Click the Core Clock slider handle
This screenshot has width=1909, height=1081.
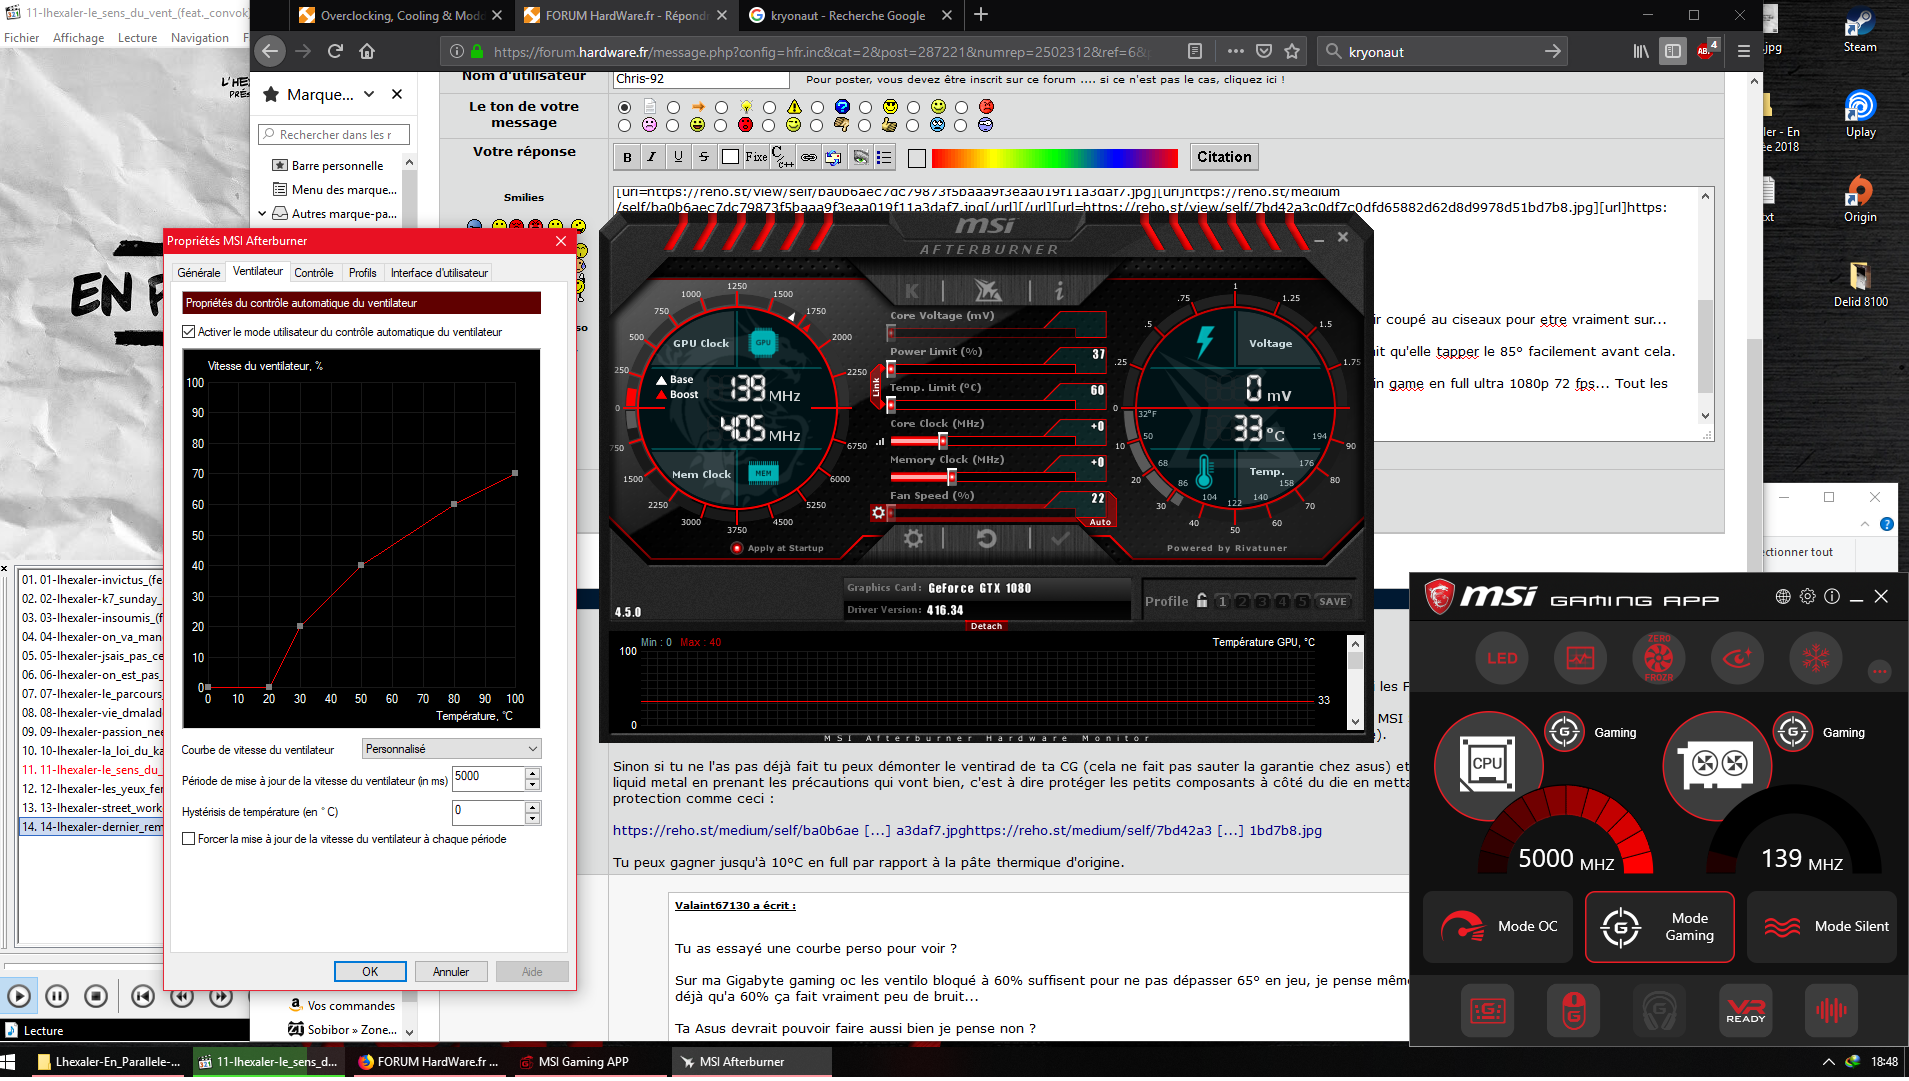click(942, 441)
